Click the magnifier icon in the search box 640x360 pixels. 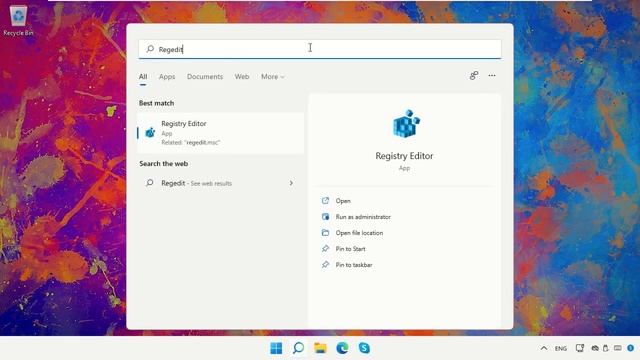click(x=150, y=49)
